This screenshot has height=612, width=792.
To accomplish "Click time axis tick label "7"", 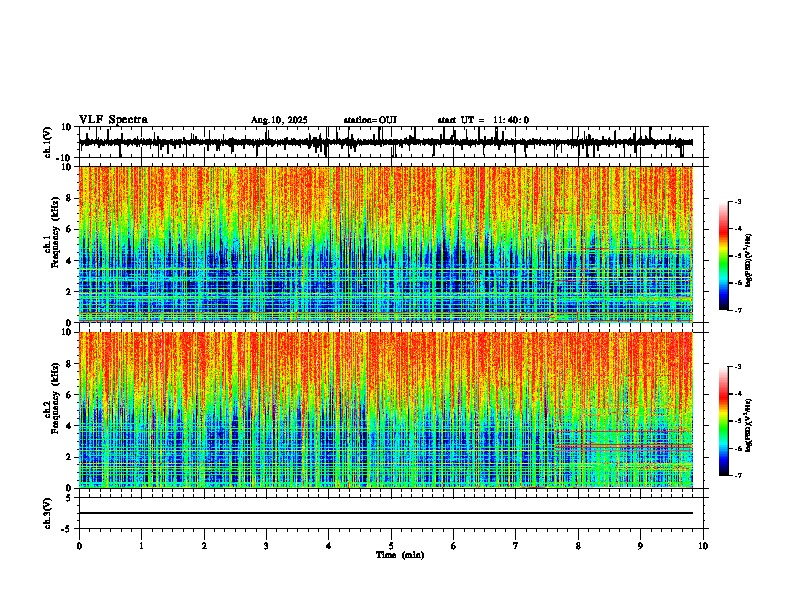I will tap(516, 546).
